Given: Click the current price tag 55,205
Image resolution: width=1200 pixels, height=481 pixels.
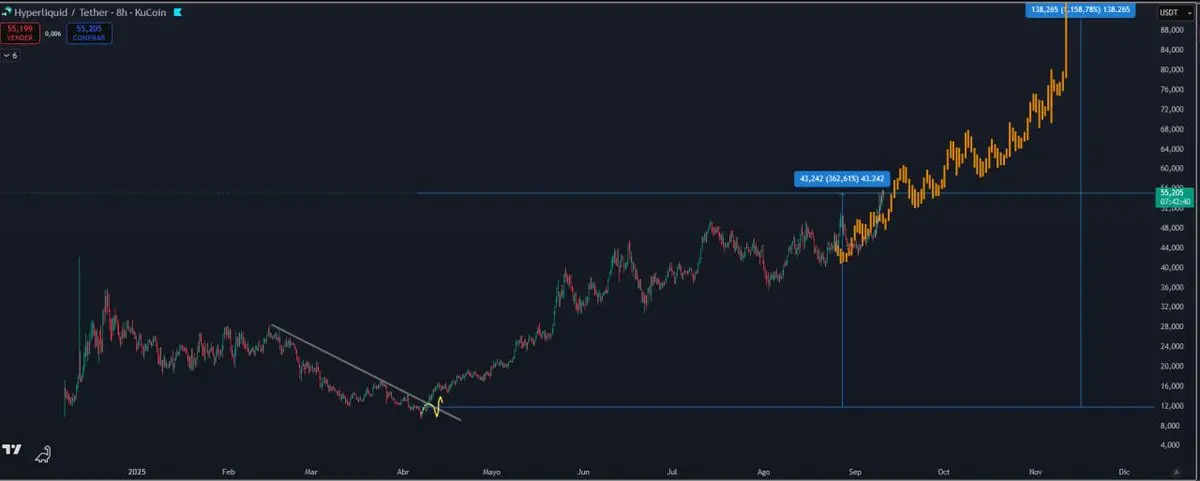Looking at the screenshot, I should tap(1174, 197).
